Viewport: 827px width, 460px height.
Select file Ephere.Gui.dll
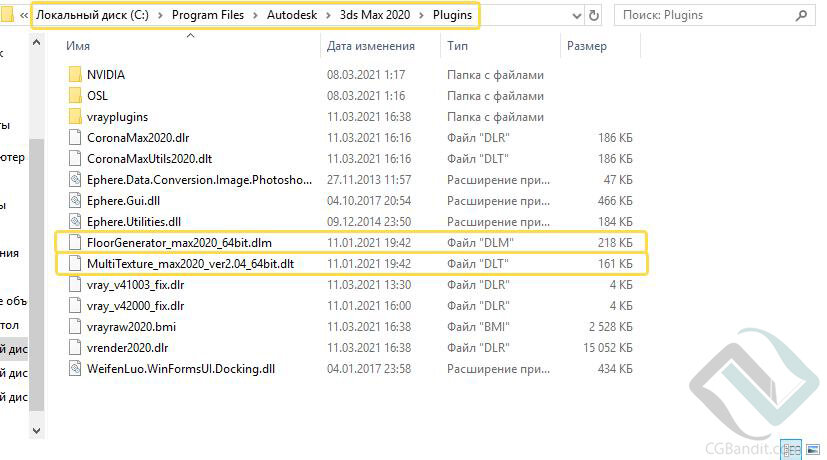tap(123, 200)
